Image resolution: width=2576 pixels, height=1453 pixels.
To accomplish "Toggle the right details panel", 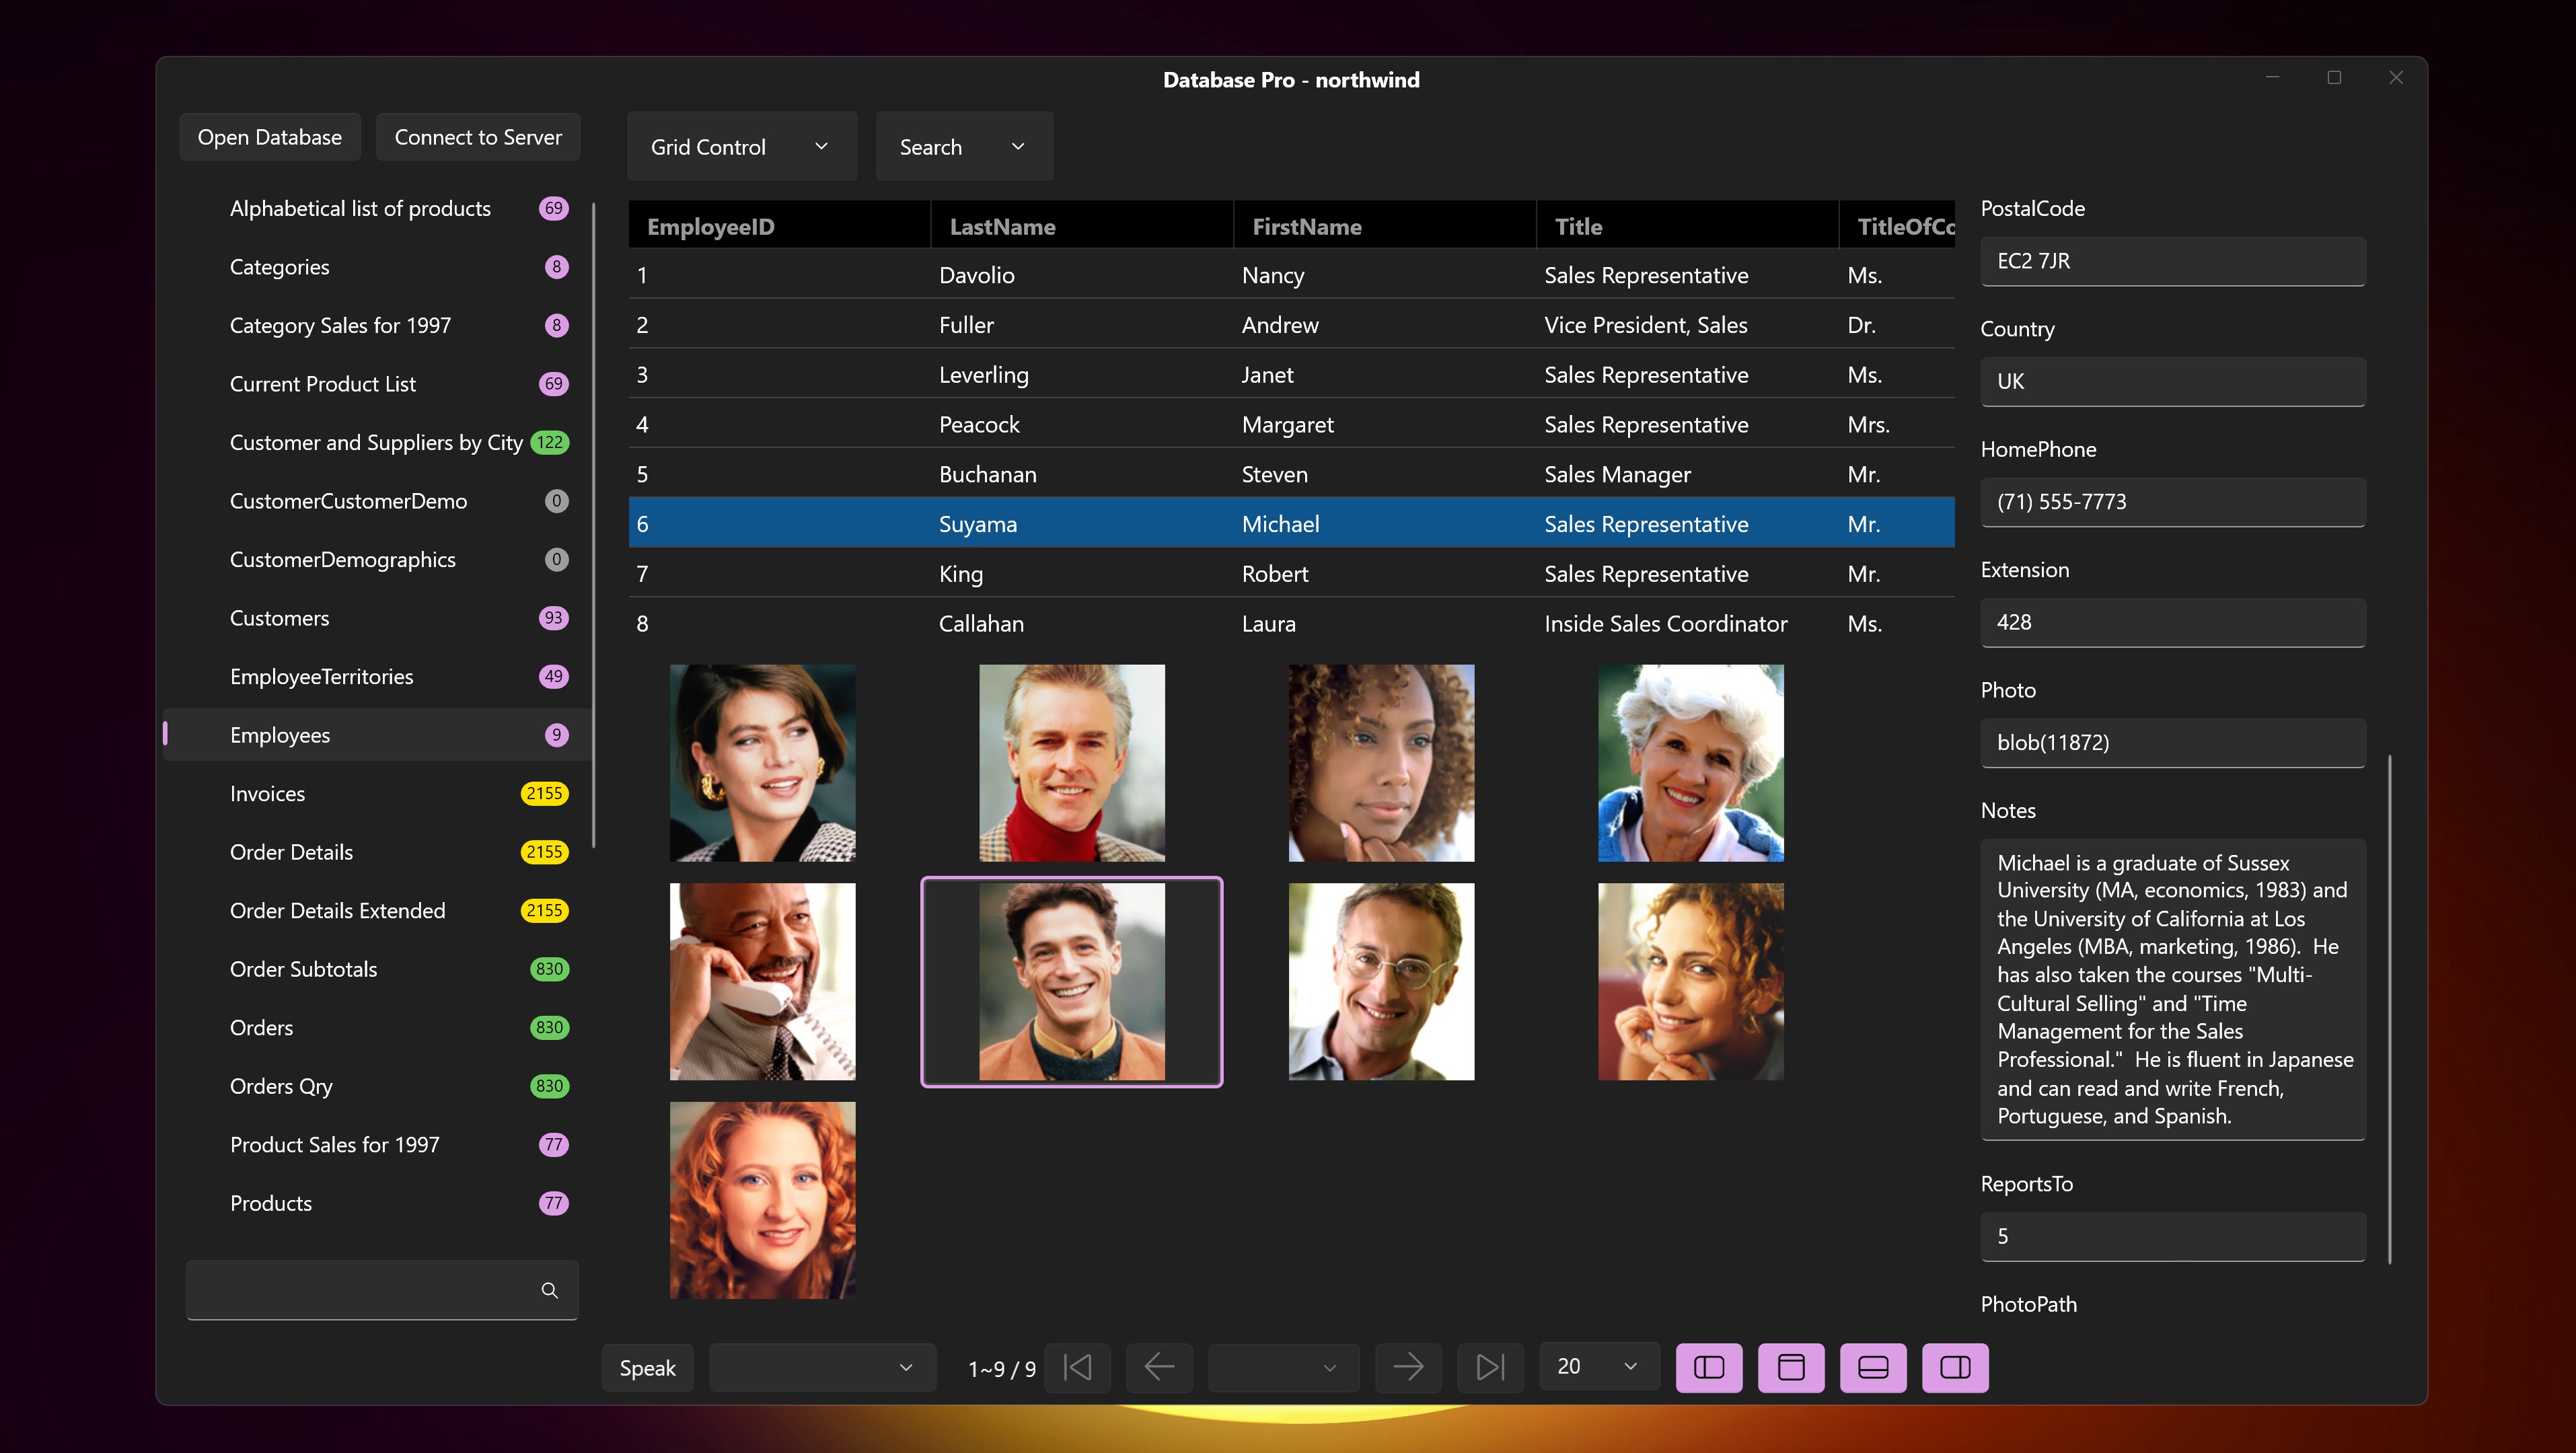I will tap(1955, 1367).
